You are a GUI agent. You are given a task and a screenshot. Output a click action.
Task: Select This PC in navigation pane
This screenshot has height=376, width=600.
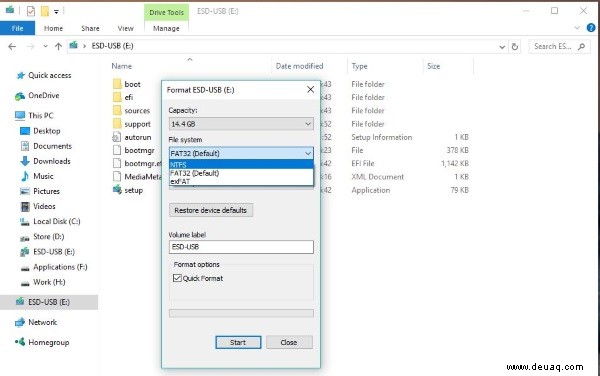point(41,116)
